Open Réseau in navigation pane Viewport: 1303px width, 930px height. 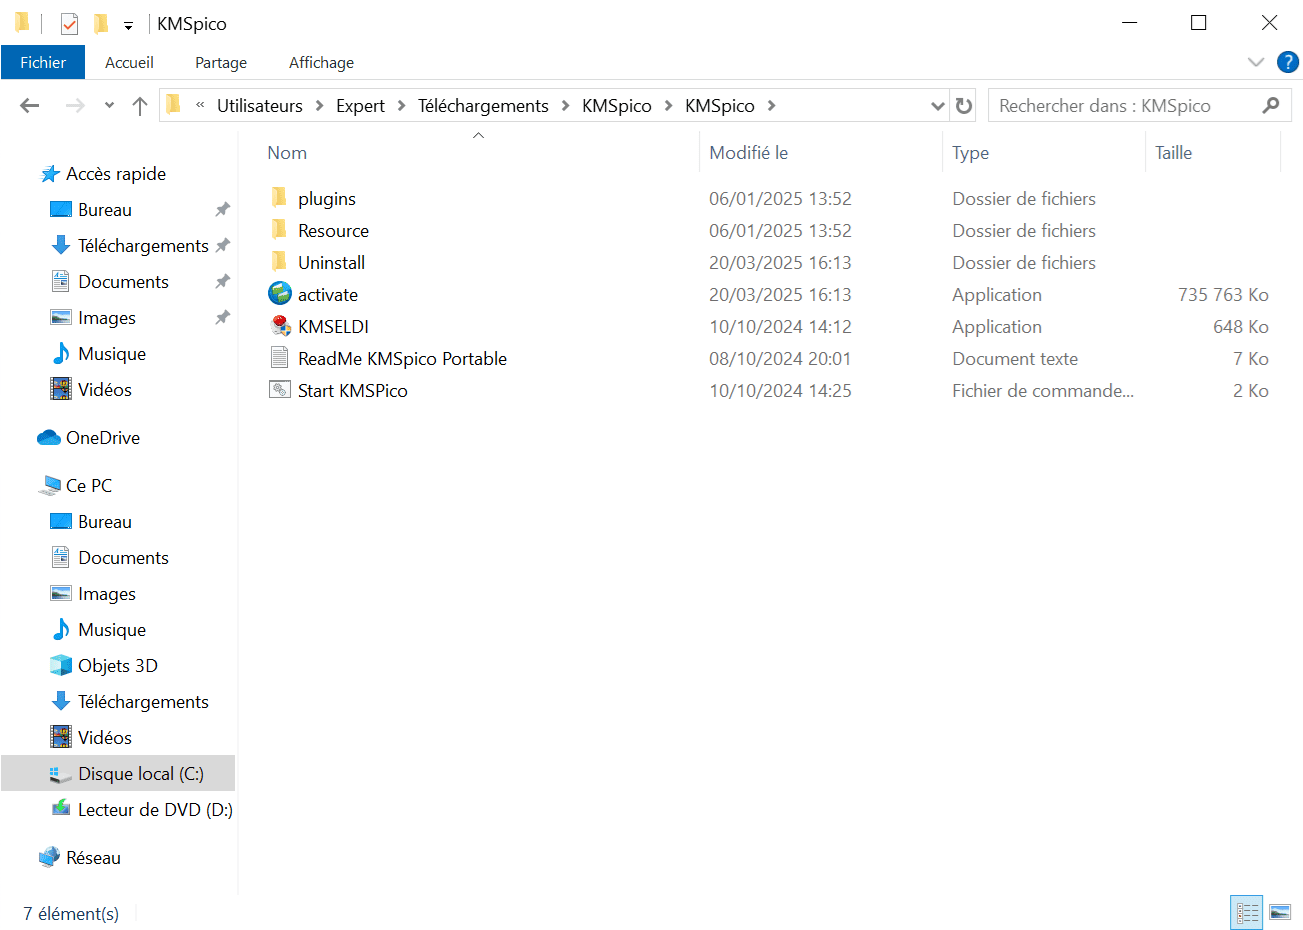pos(79,858)
